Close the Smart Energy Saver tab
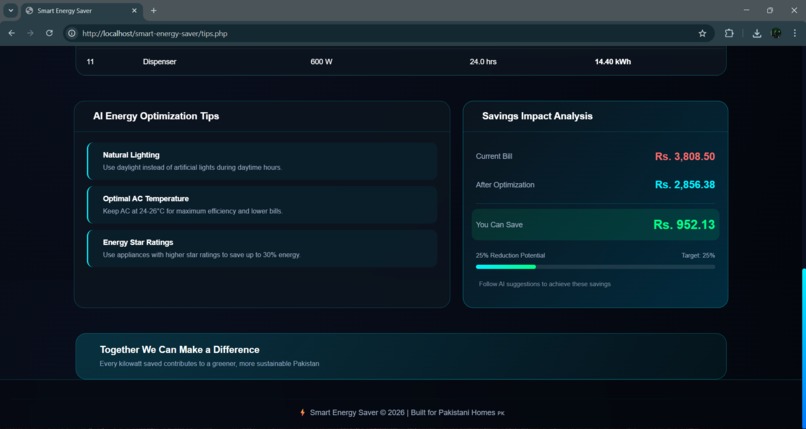 (x=135, y=10)
